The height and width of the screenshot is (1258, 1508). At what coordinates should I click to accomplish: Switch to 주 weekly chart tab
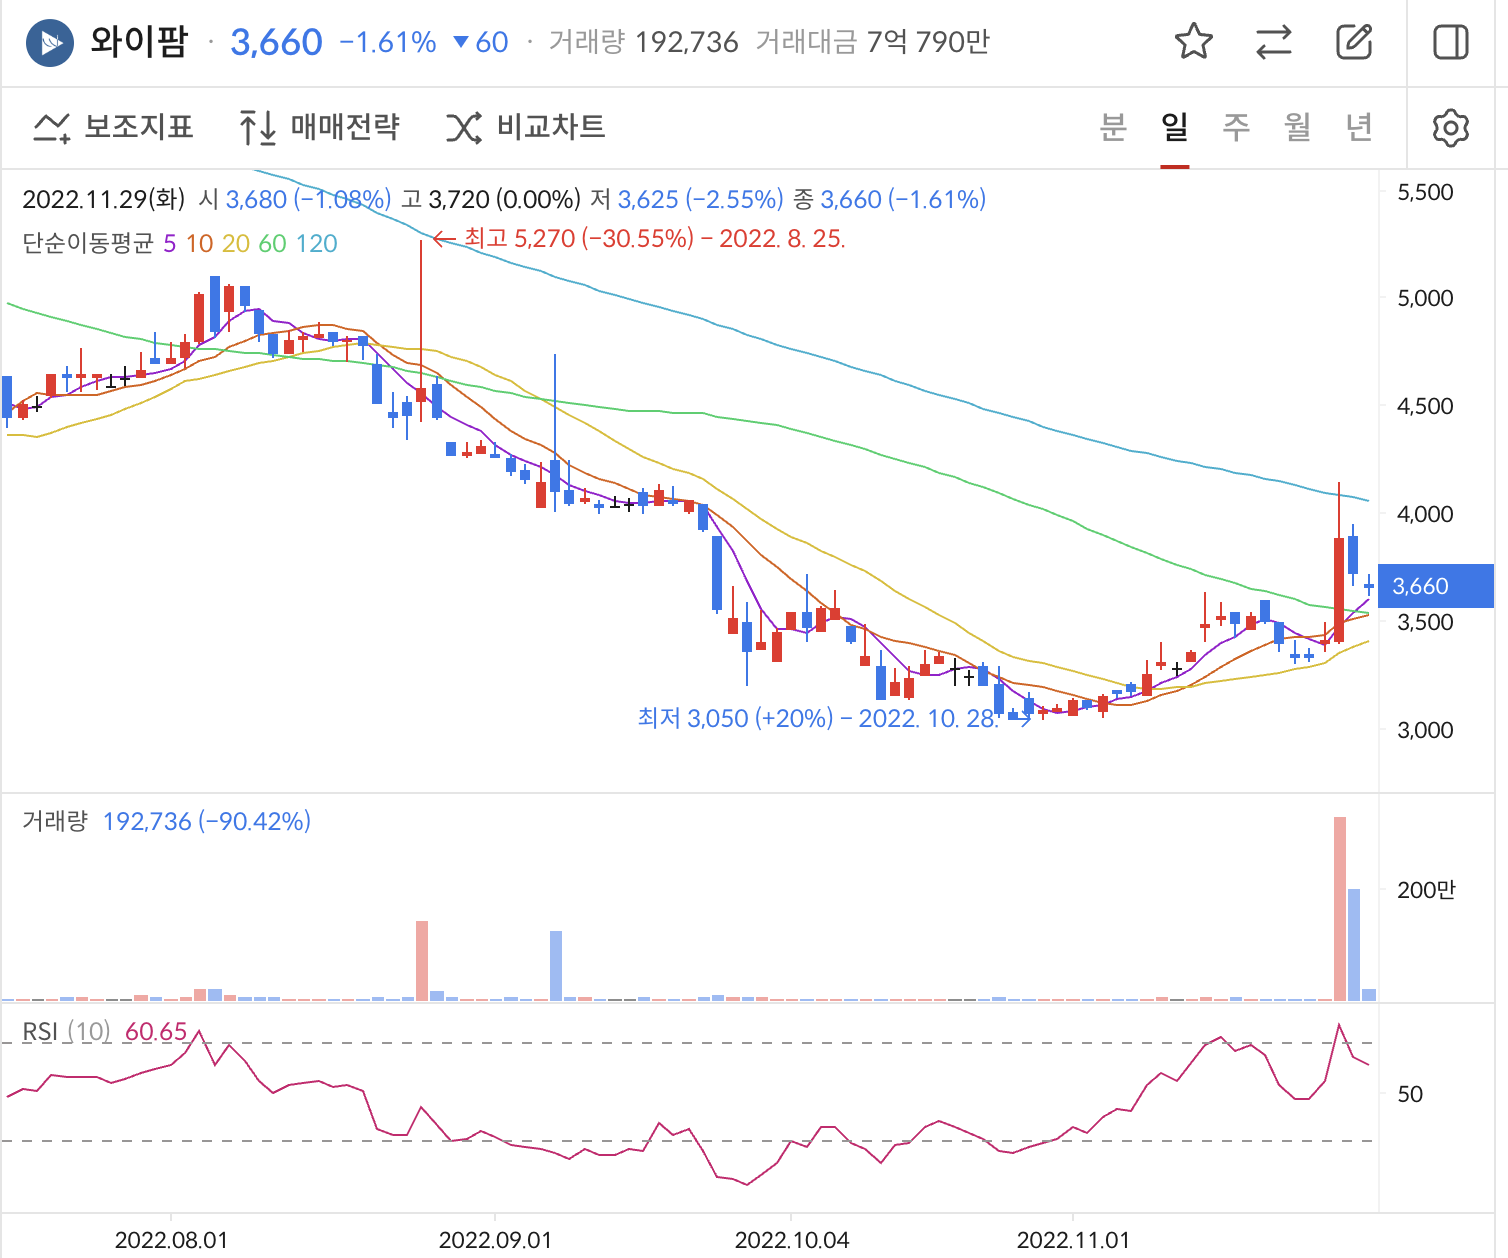pyautogui.click(x=1236, y=127)
